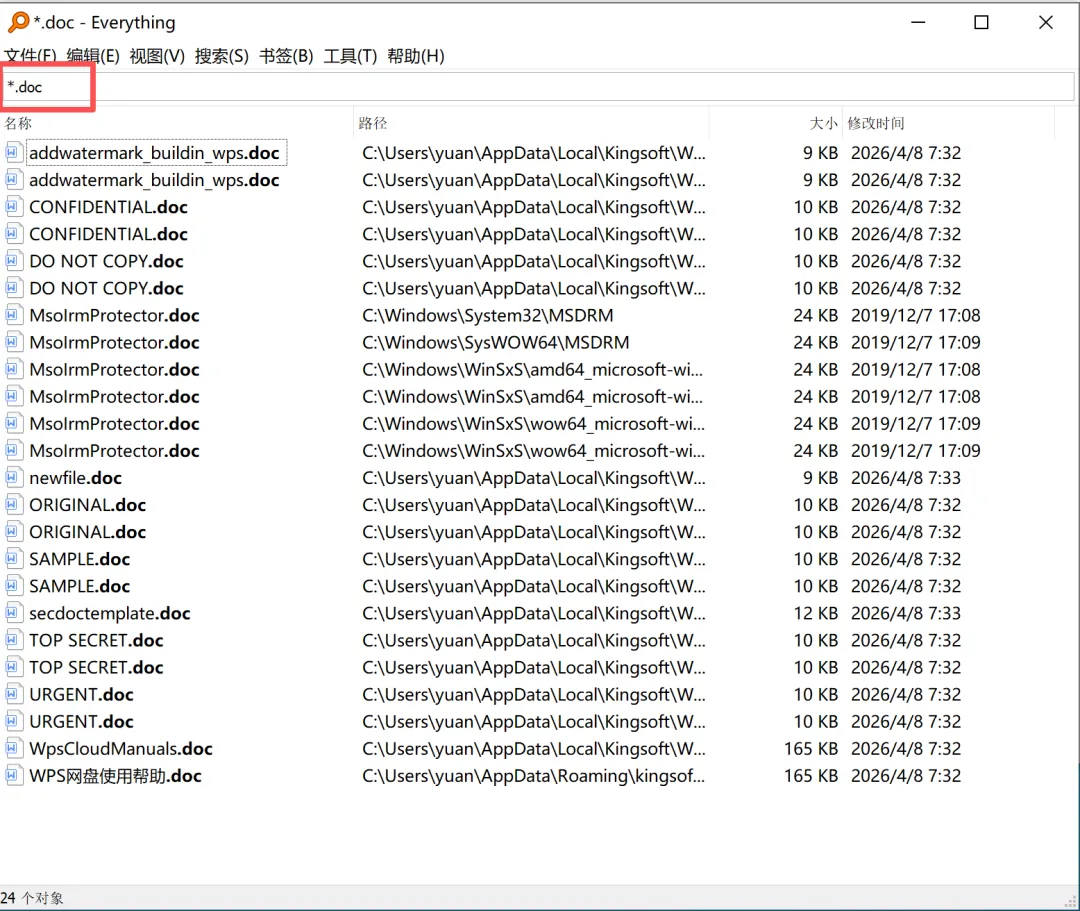The width and height of the screenshot is (1080, 911).
Task: Select the secdoctemplate.doc file name
Action: click(110, 614)
